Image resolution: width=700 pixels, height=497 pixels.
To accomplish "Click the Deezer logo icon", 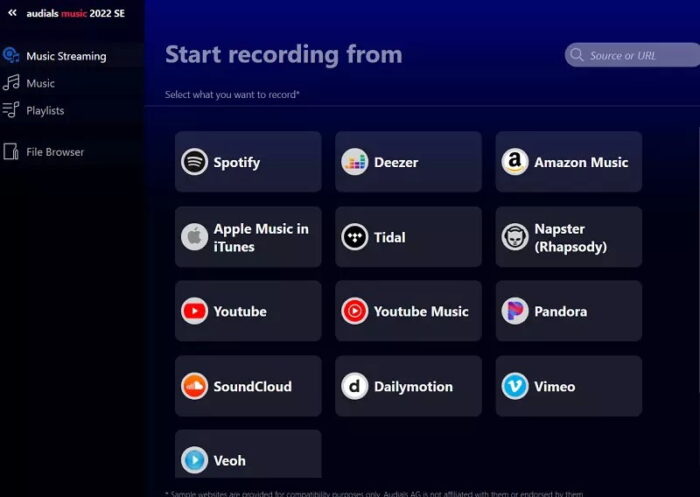I will pos(354,162).
